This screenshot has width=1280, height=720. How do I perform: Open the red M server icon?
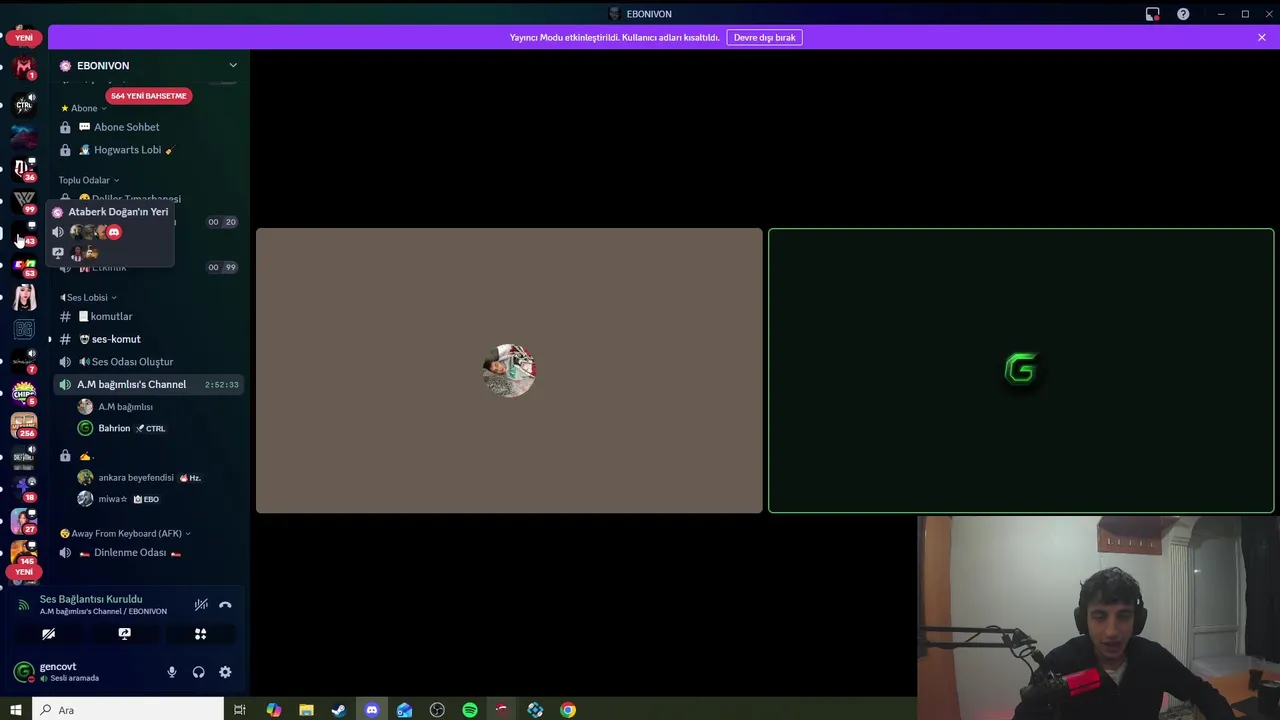(24, 68)
